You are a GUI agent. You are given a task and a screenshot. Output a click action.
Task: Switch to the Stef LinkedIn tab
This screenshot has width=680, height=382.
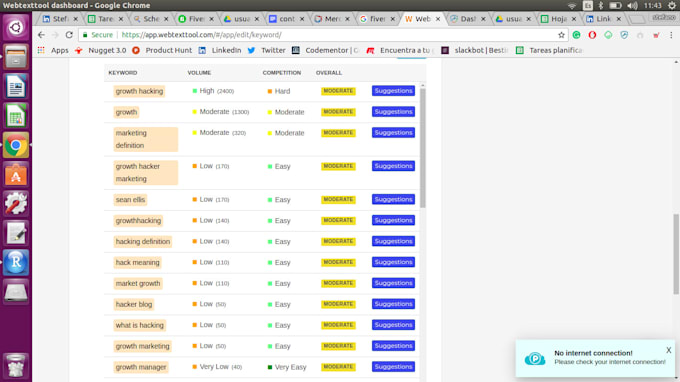tap(60, 19)
